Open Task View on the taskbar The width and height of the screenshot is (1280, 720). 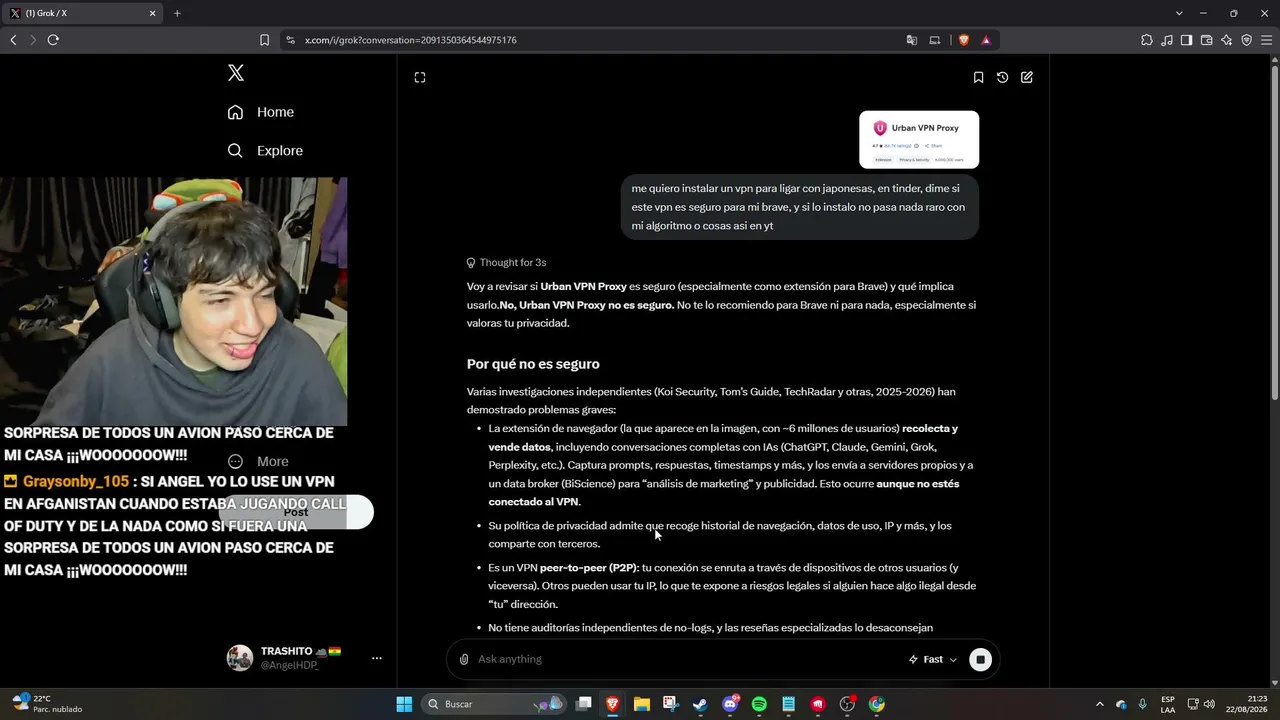click(584, 704)
